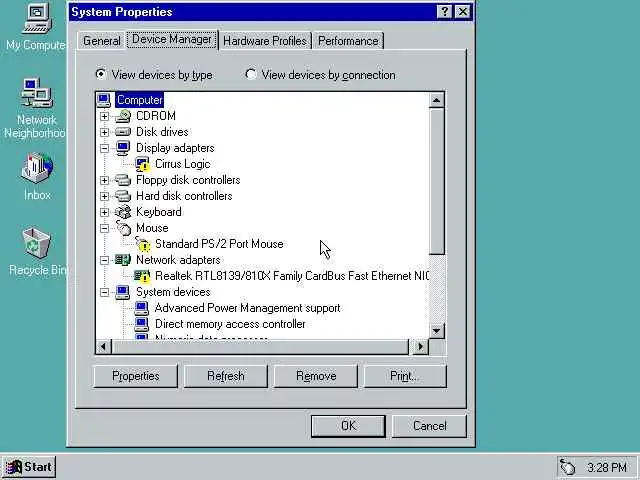The height and width of the screenshot is (480, 640).
Task: Dismiss dialog with Cancel button
Action: tap(429, 426)
